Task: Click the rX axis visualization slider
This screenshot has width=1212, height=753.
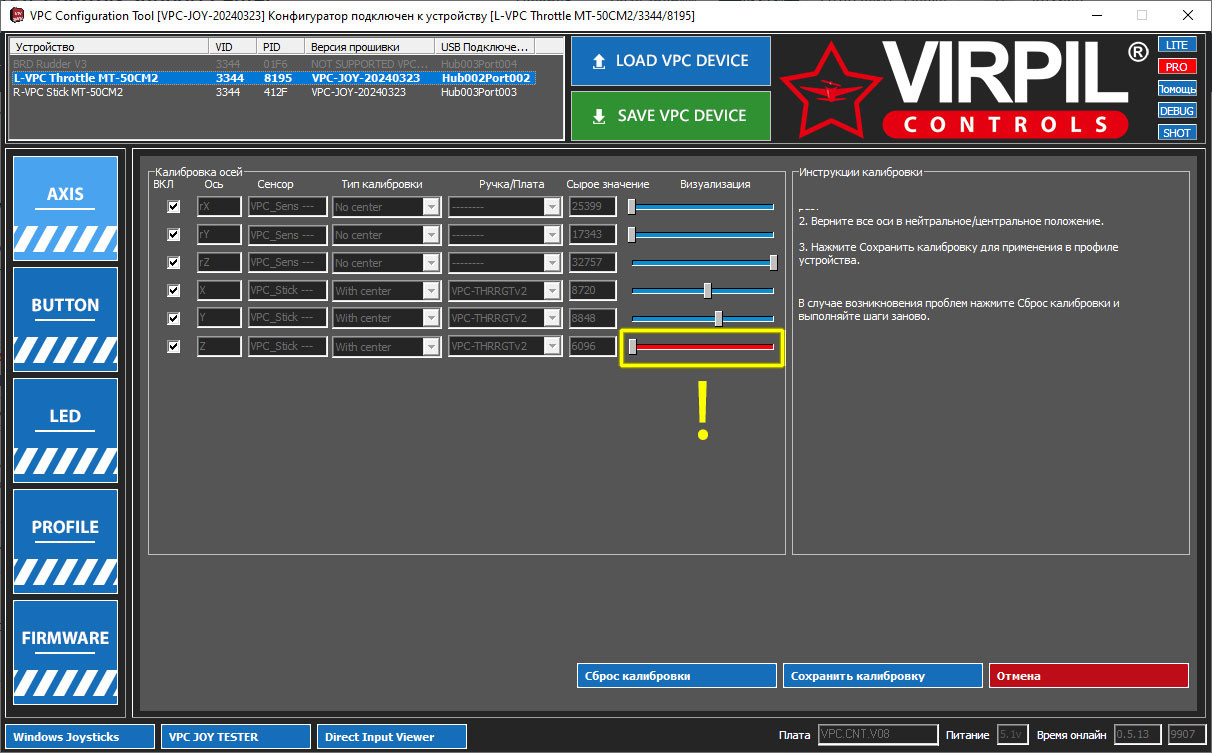Action: click(x=702, y=207)
